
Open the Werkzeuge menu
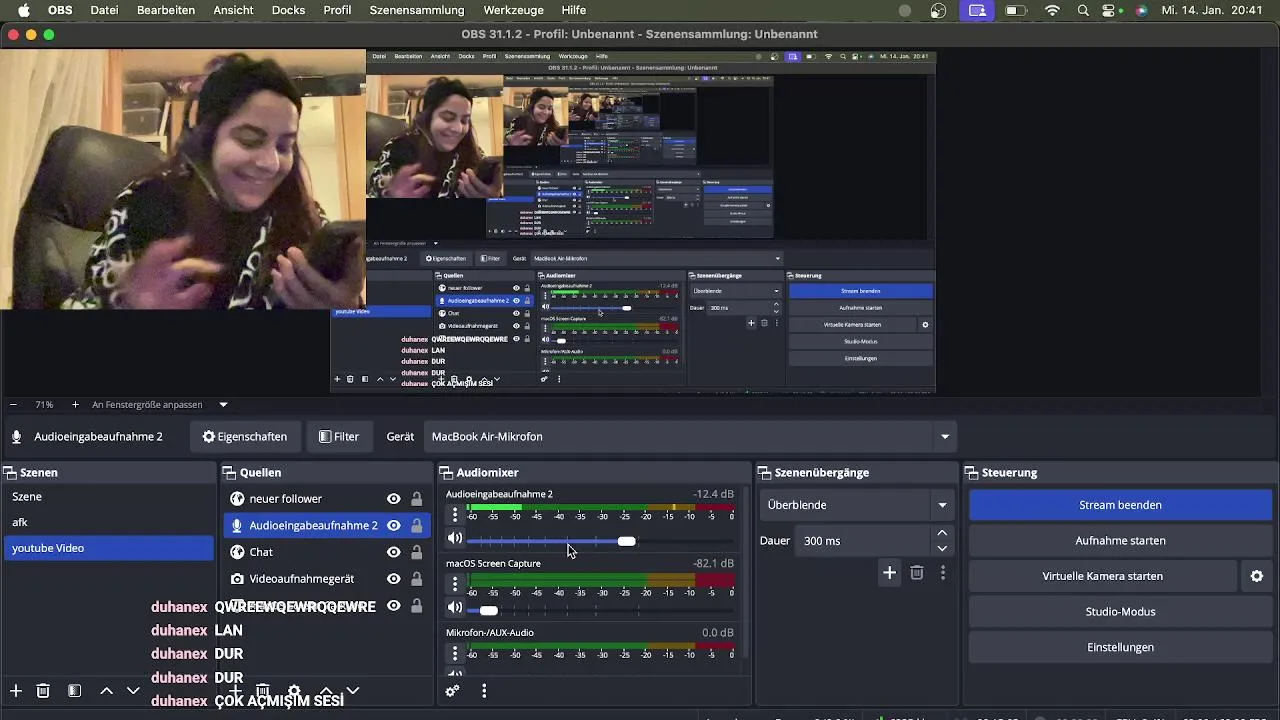[x=513, y=10]
